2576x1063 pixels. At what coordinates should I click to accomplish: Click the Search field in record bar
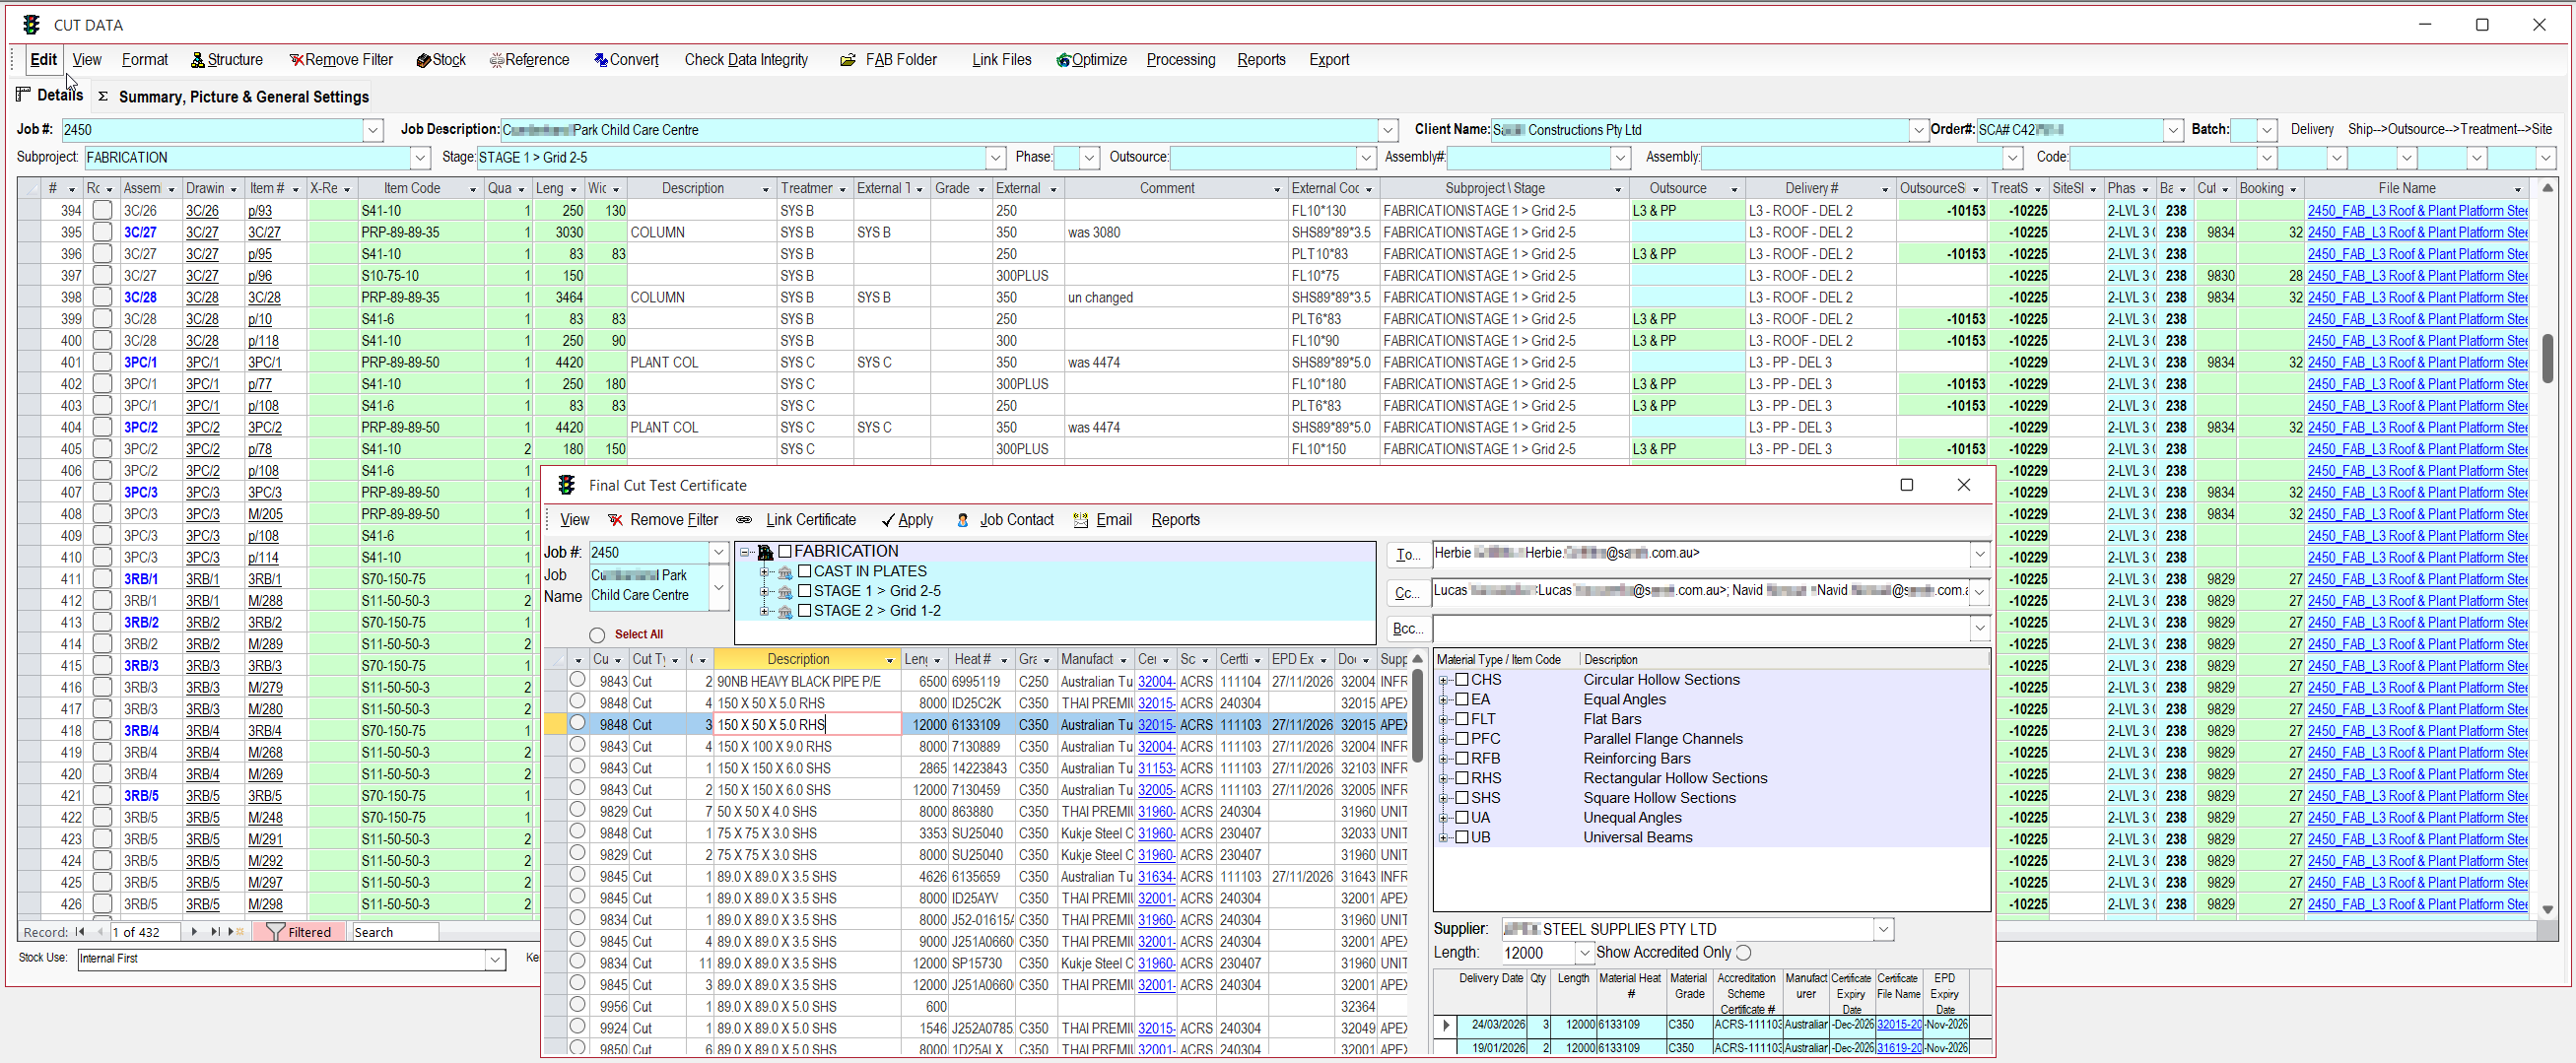point(395,932)
